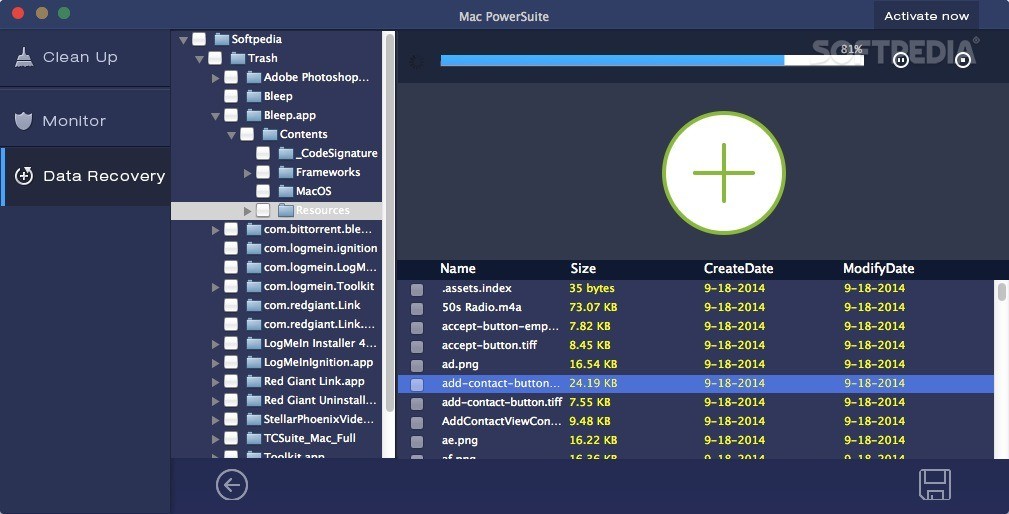The height and width of the screenshot is (514, 1009).
Task: Open the Clean Up section
Action: click(85, 57)
